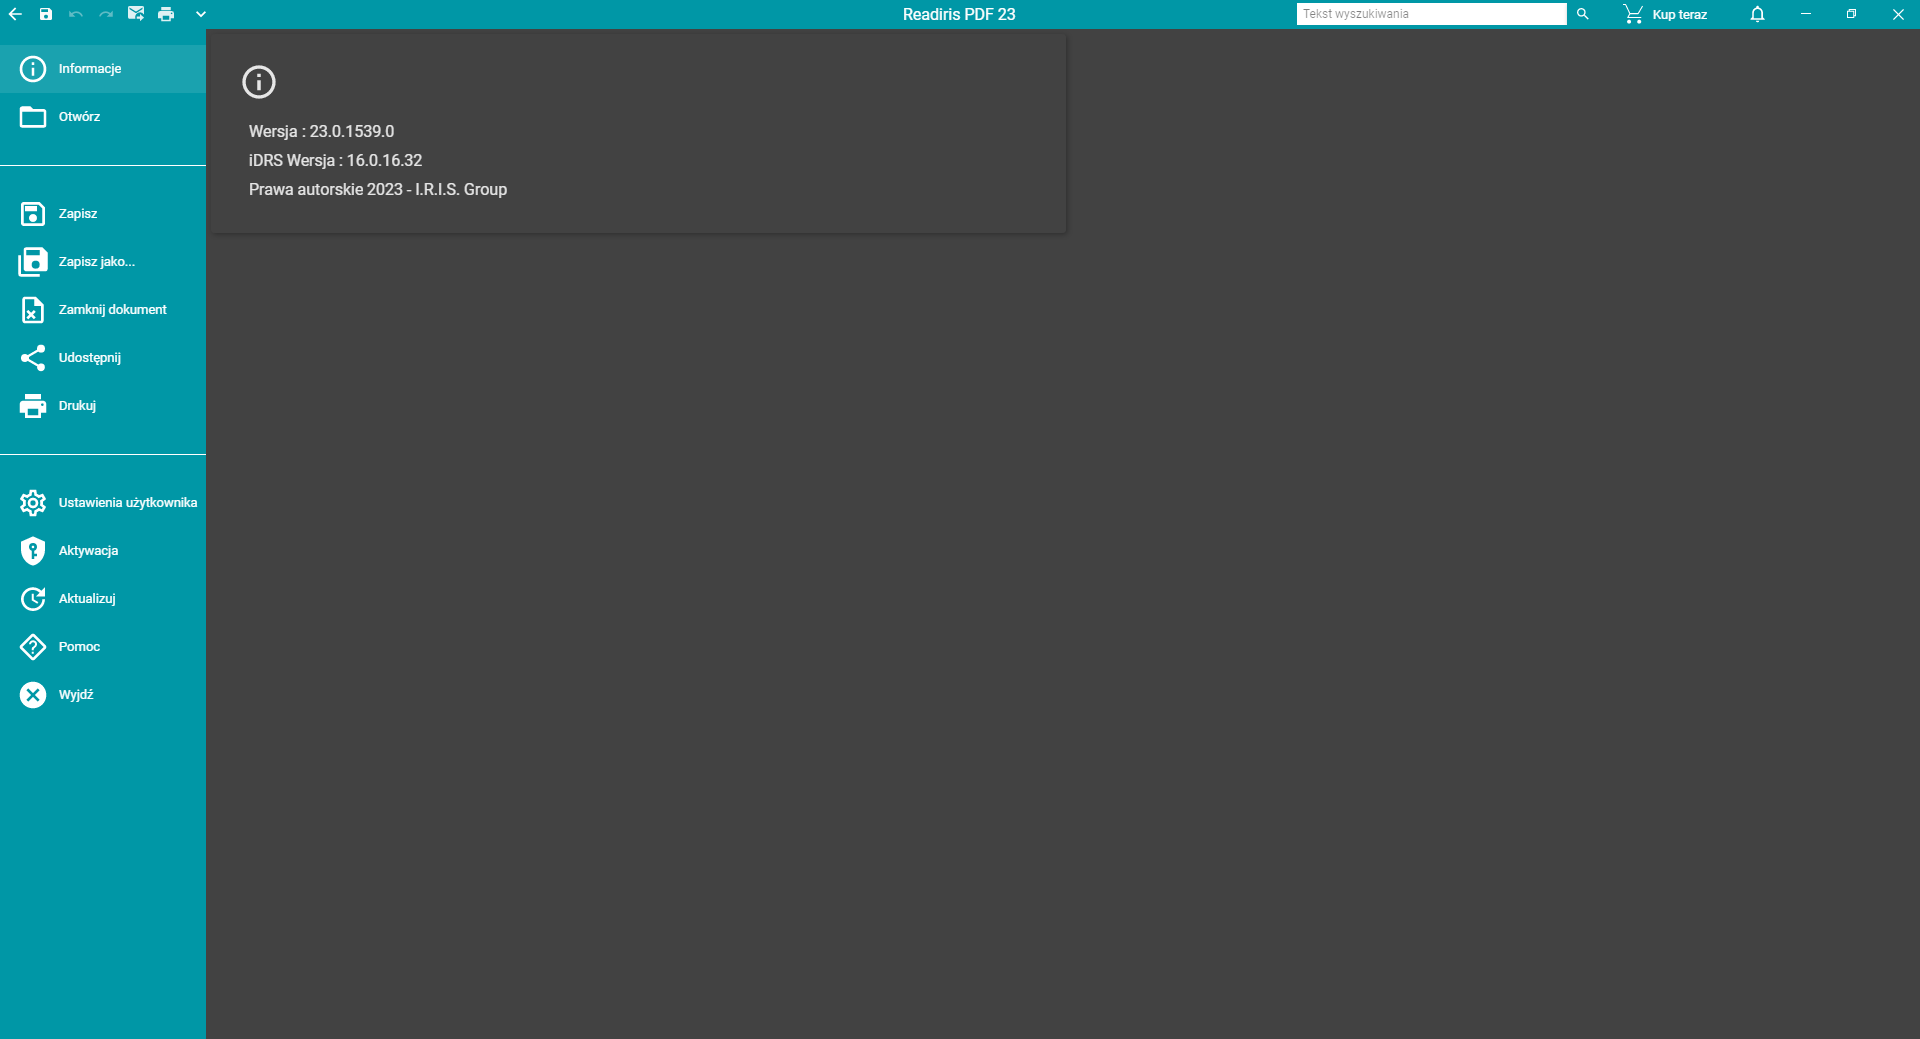
Task: Click the shopping cart icon
Action: pyautogui.click(x=1633, y=14)
